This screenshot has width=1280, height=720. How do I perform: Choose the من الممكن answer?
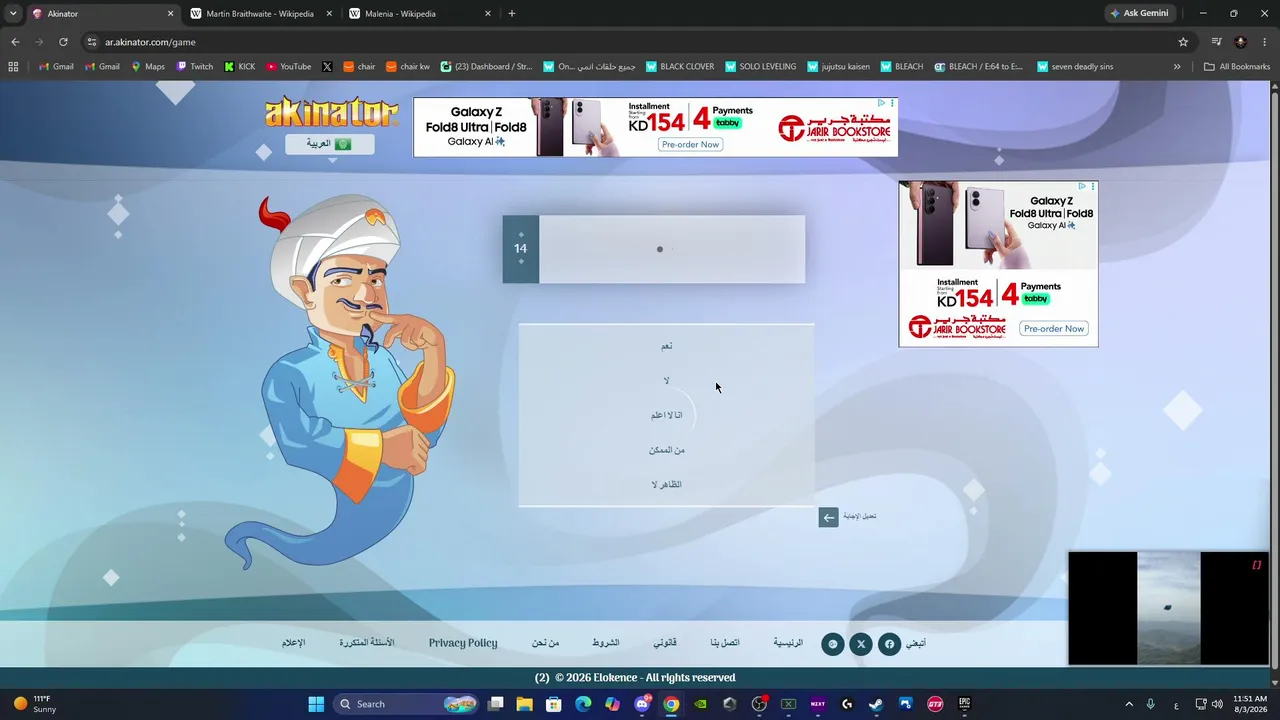(666, 450)
